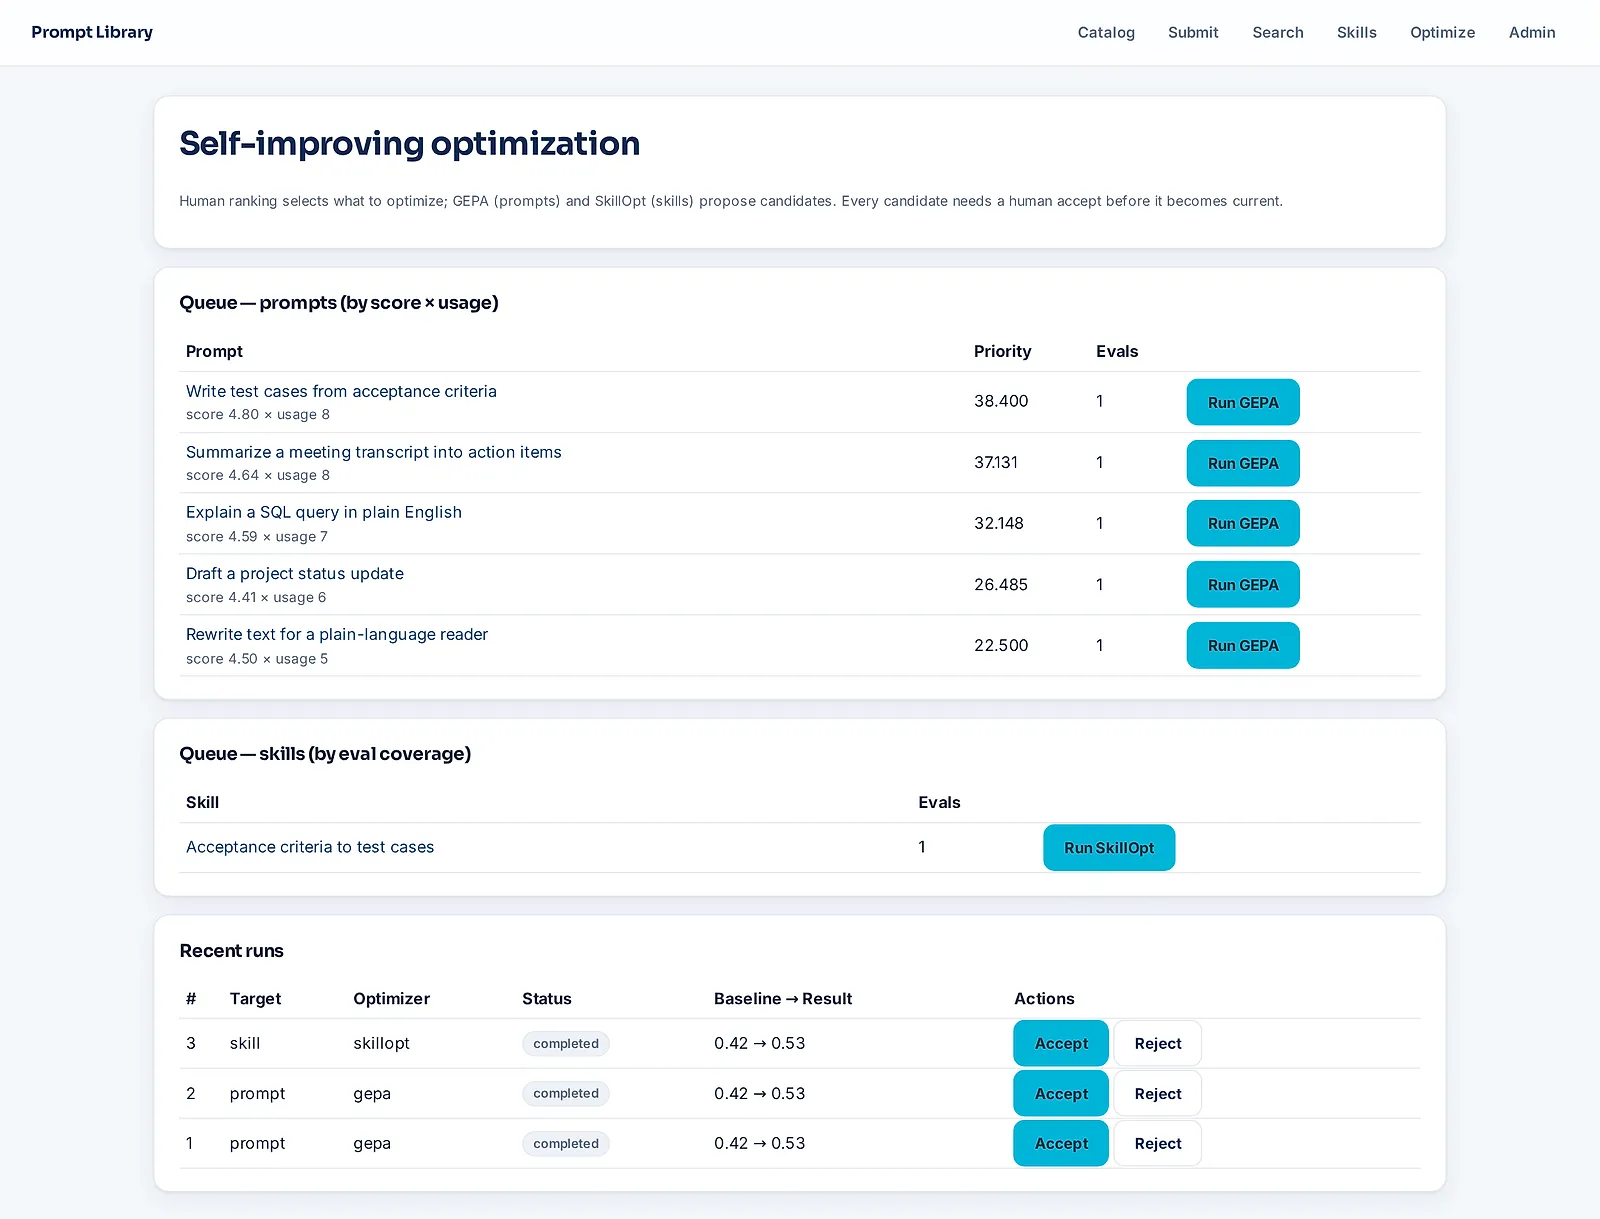This screenshot has height=1219, width=1600.
Task: Open 'Rewrite text for a plain-language reader'
Action: point(337,634)
